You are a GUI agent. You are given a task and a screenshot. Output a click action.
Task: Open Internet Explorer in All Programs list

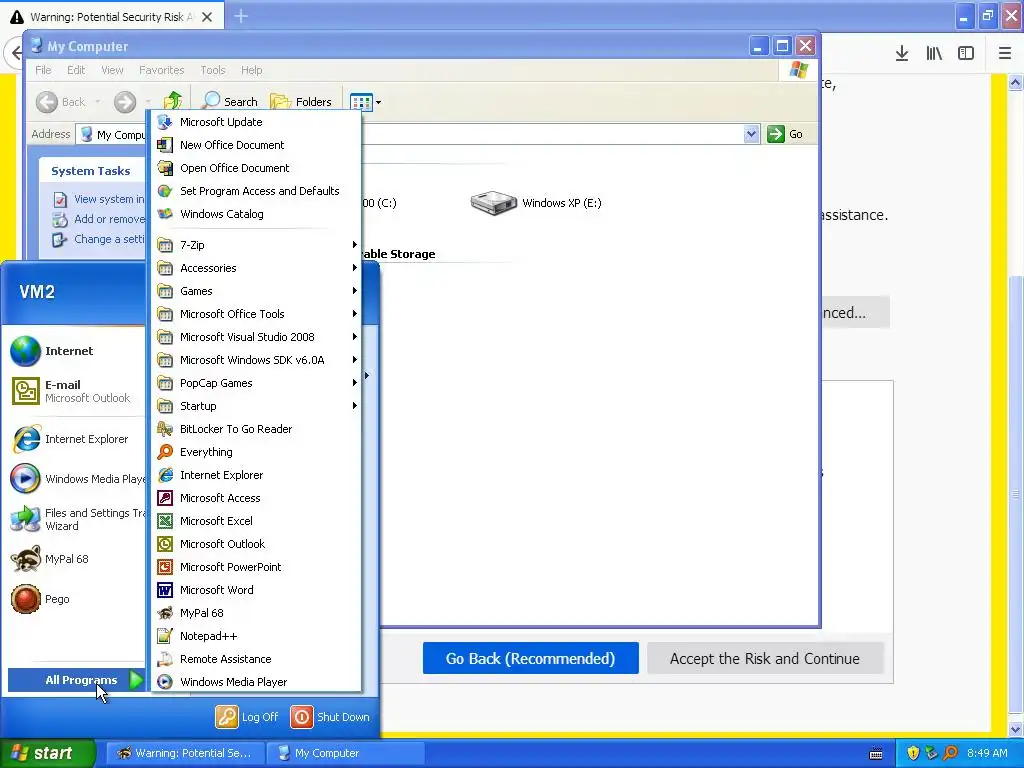coord(256,475)
